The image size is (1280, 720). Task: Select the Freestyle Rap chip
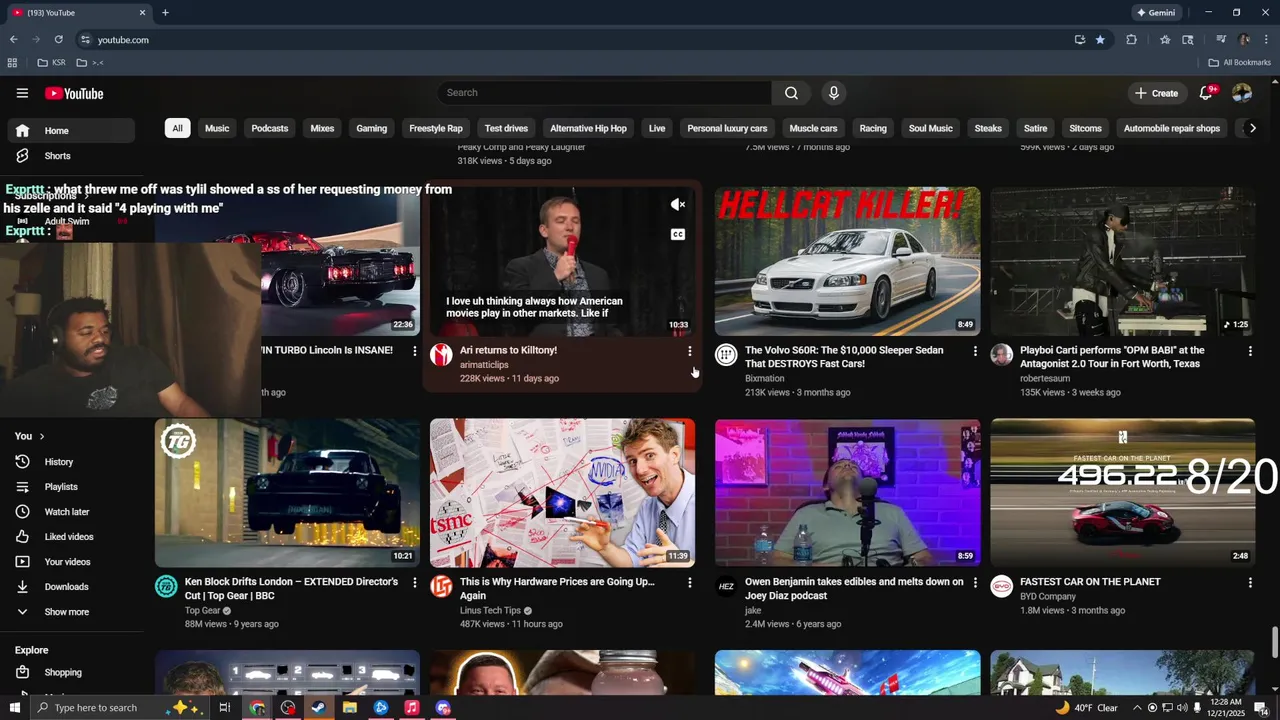436,128
